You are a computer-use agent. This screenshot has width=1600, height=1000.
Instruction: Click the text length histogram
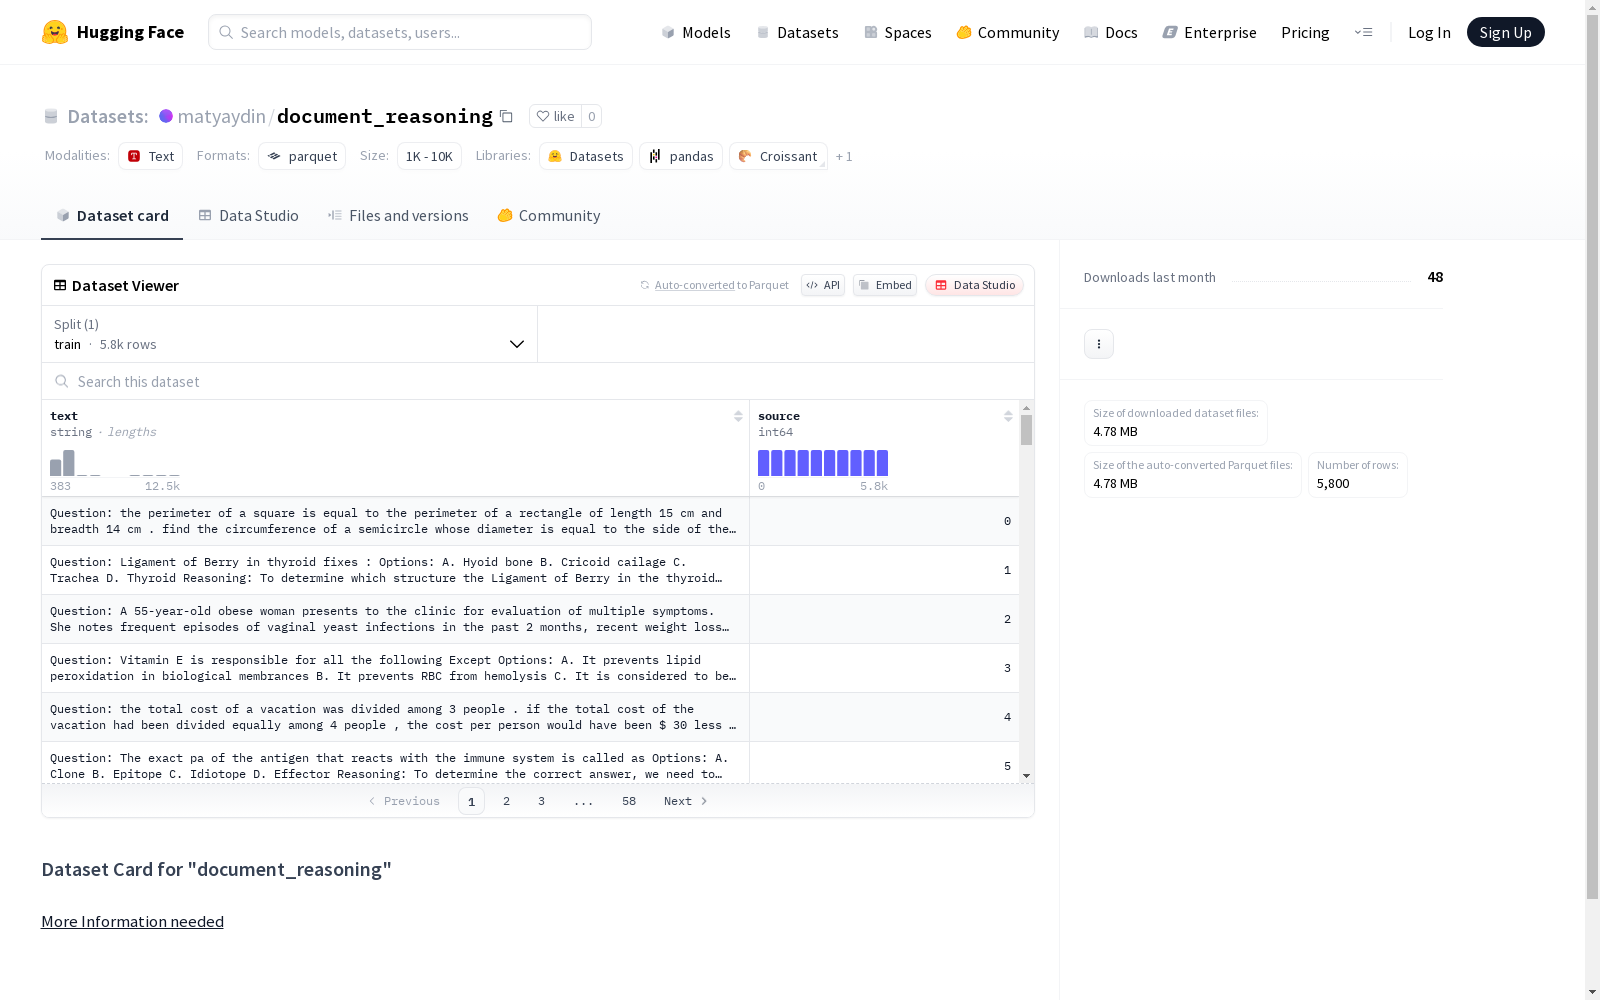click(x=115, y=463)
